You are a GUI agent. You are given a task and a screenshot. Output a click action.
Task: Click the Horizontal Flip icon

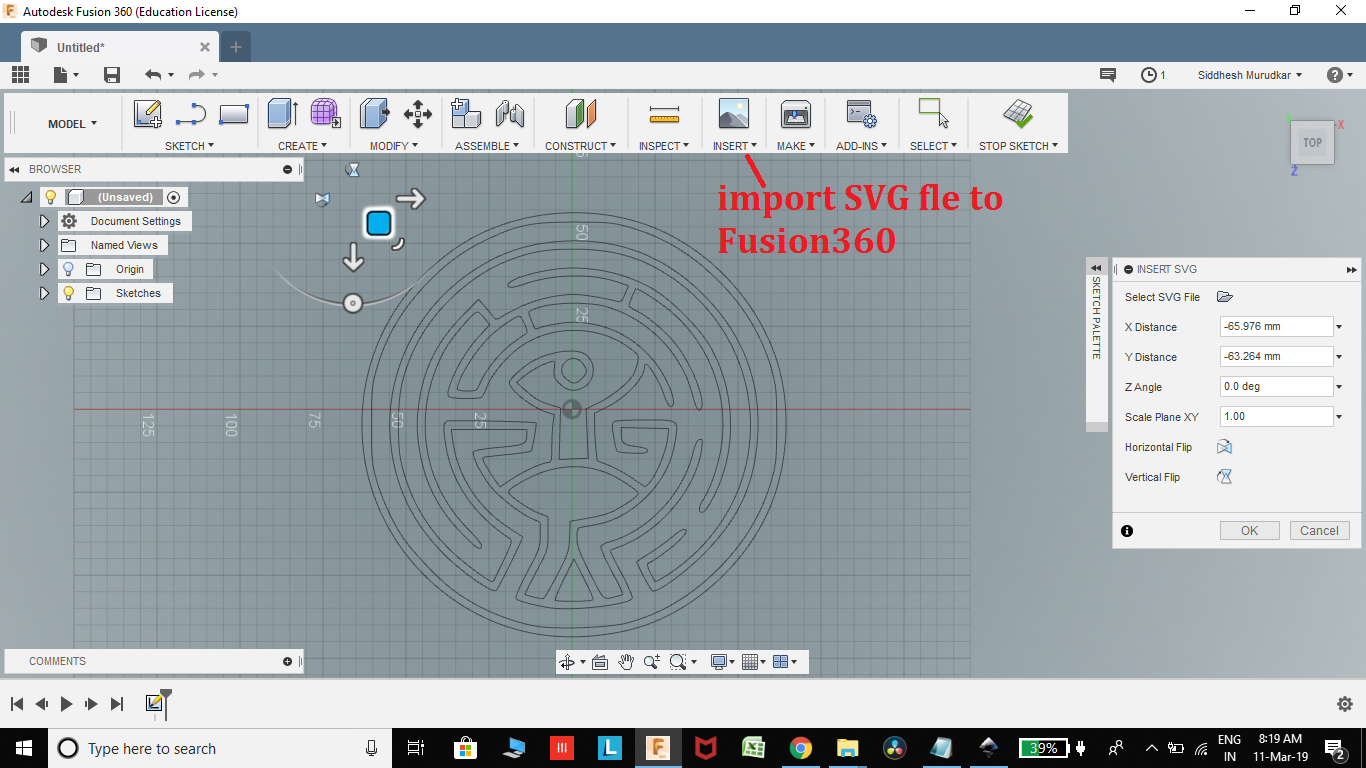[1224, 447]
